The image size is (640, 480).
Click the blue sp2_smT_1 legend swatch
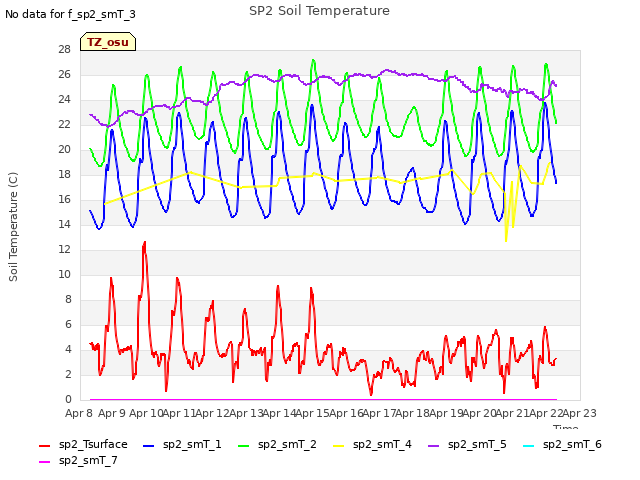coord(149,446)
